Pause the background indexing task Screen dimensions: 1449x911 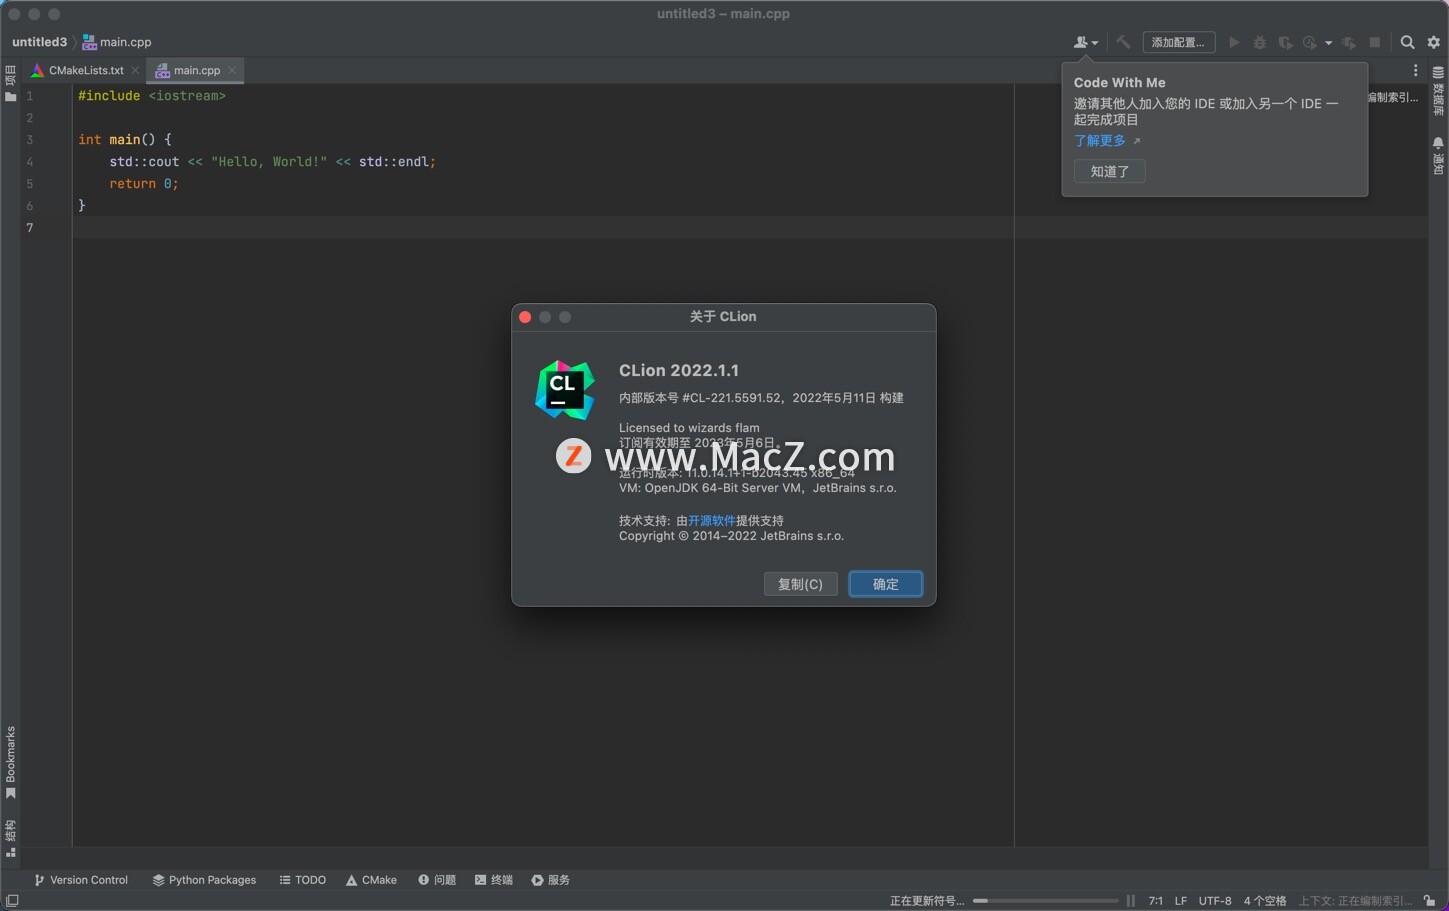(1131, 901)
